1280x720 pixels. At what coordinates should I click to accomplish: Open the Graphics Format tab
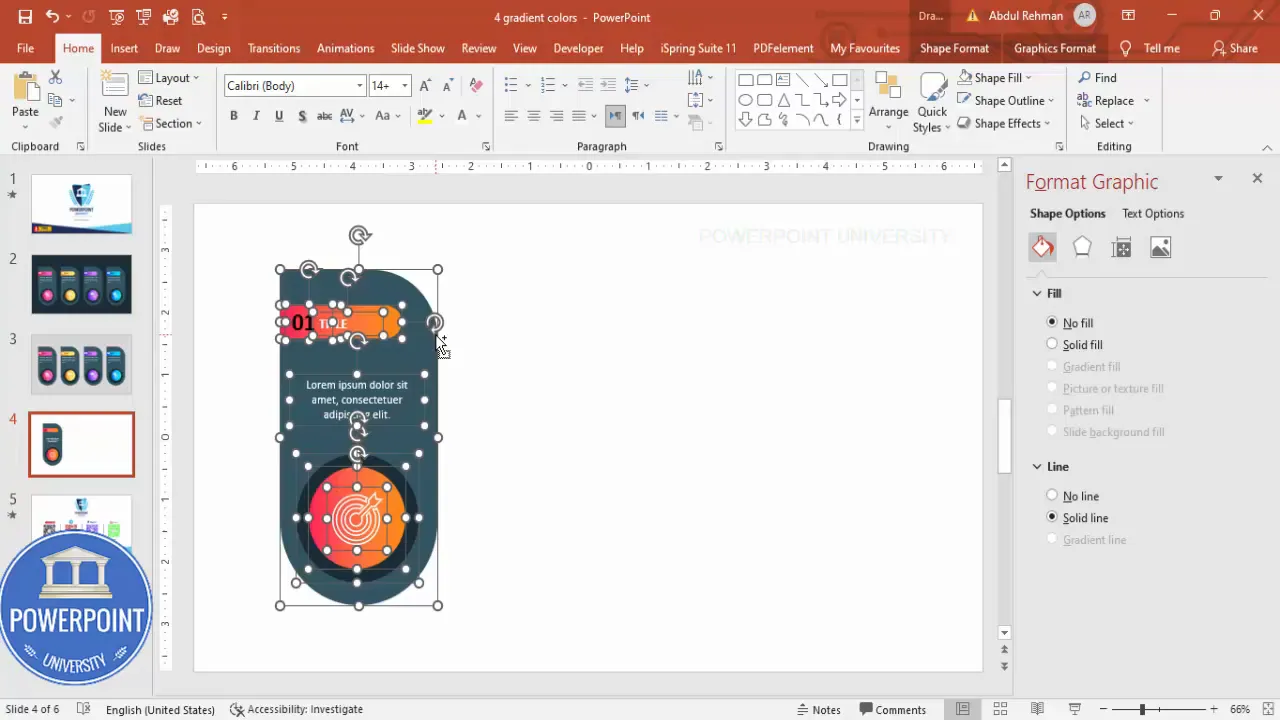point(1054,48)
